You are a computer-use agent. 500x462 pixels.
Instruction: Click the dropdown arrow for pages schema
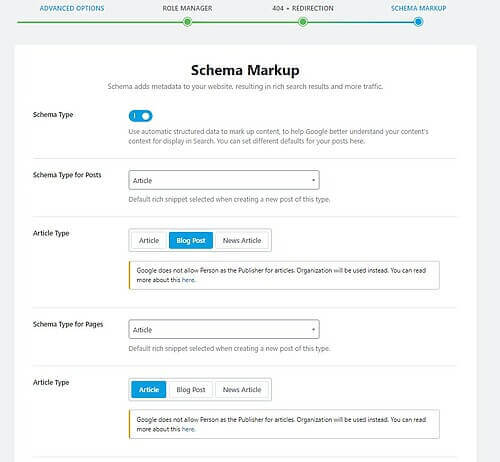pyautogui.click(x=313, y=329)
